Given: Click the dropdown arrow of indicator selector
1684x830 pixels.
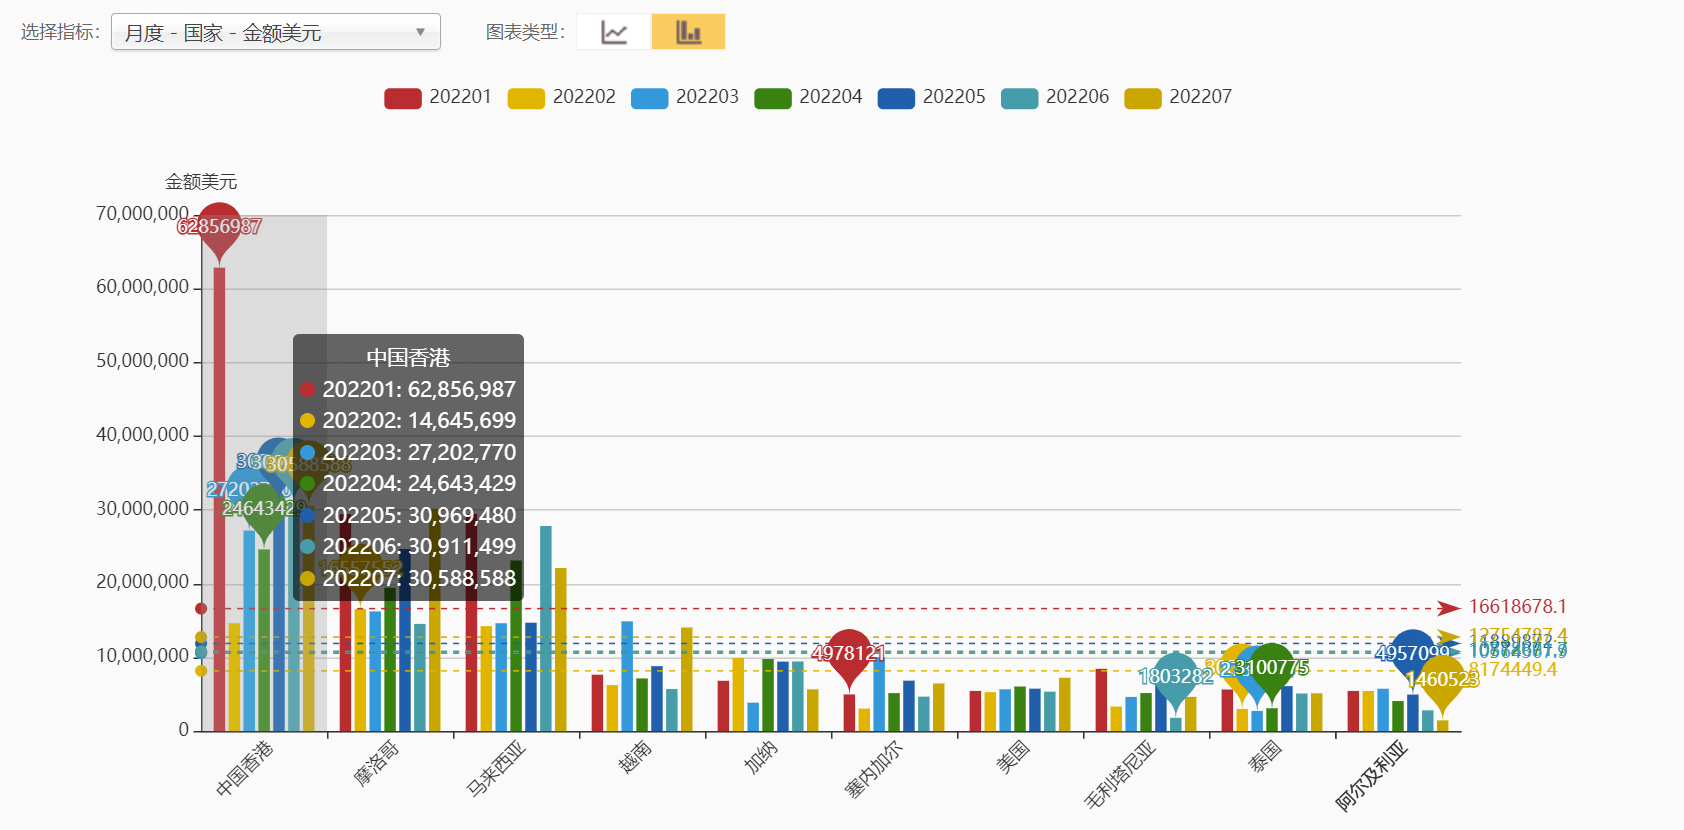Looking at the screenshot, I should click(421, 32).
